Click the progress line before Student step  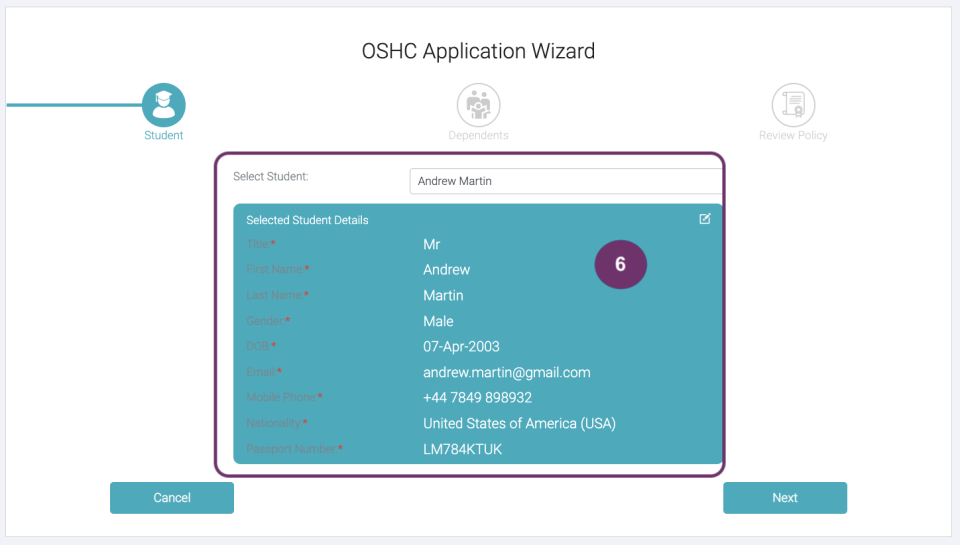(x=72, y=104)
